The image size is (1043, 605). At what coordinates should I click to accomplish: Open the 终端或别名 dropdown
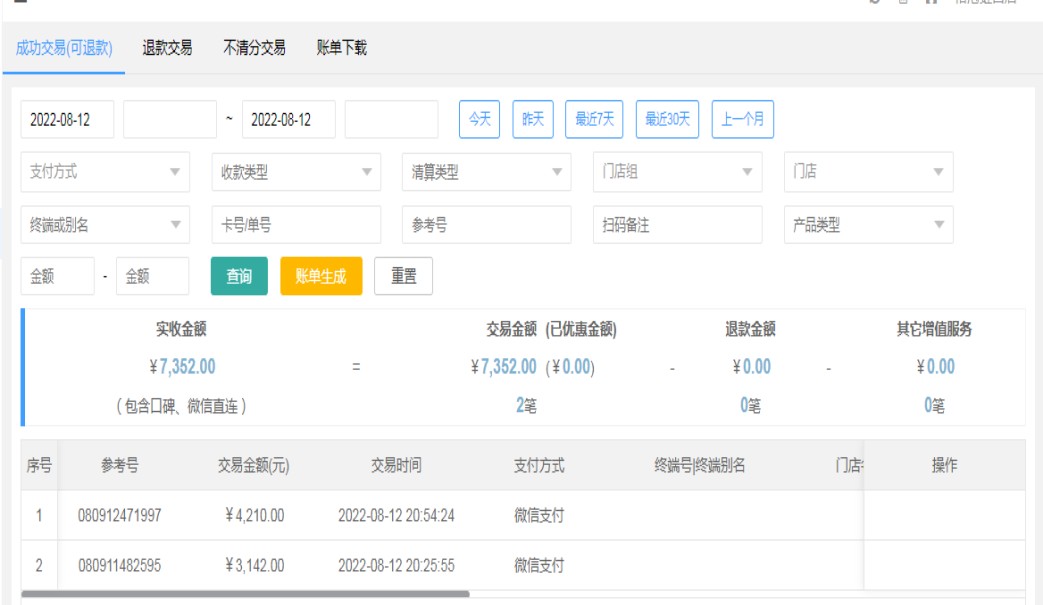click(105, 225)
